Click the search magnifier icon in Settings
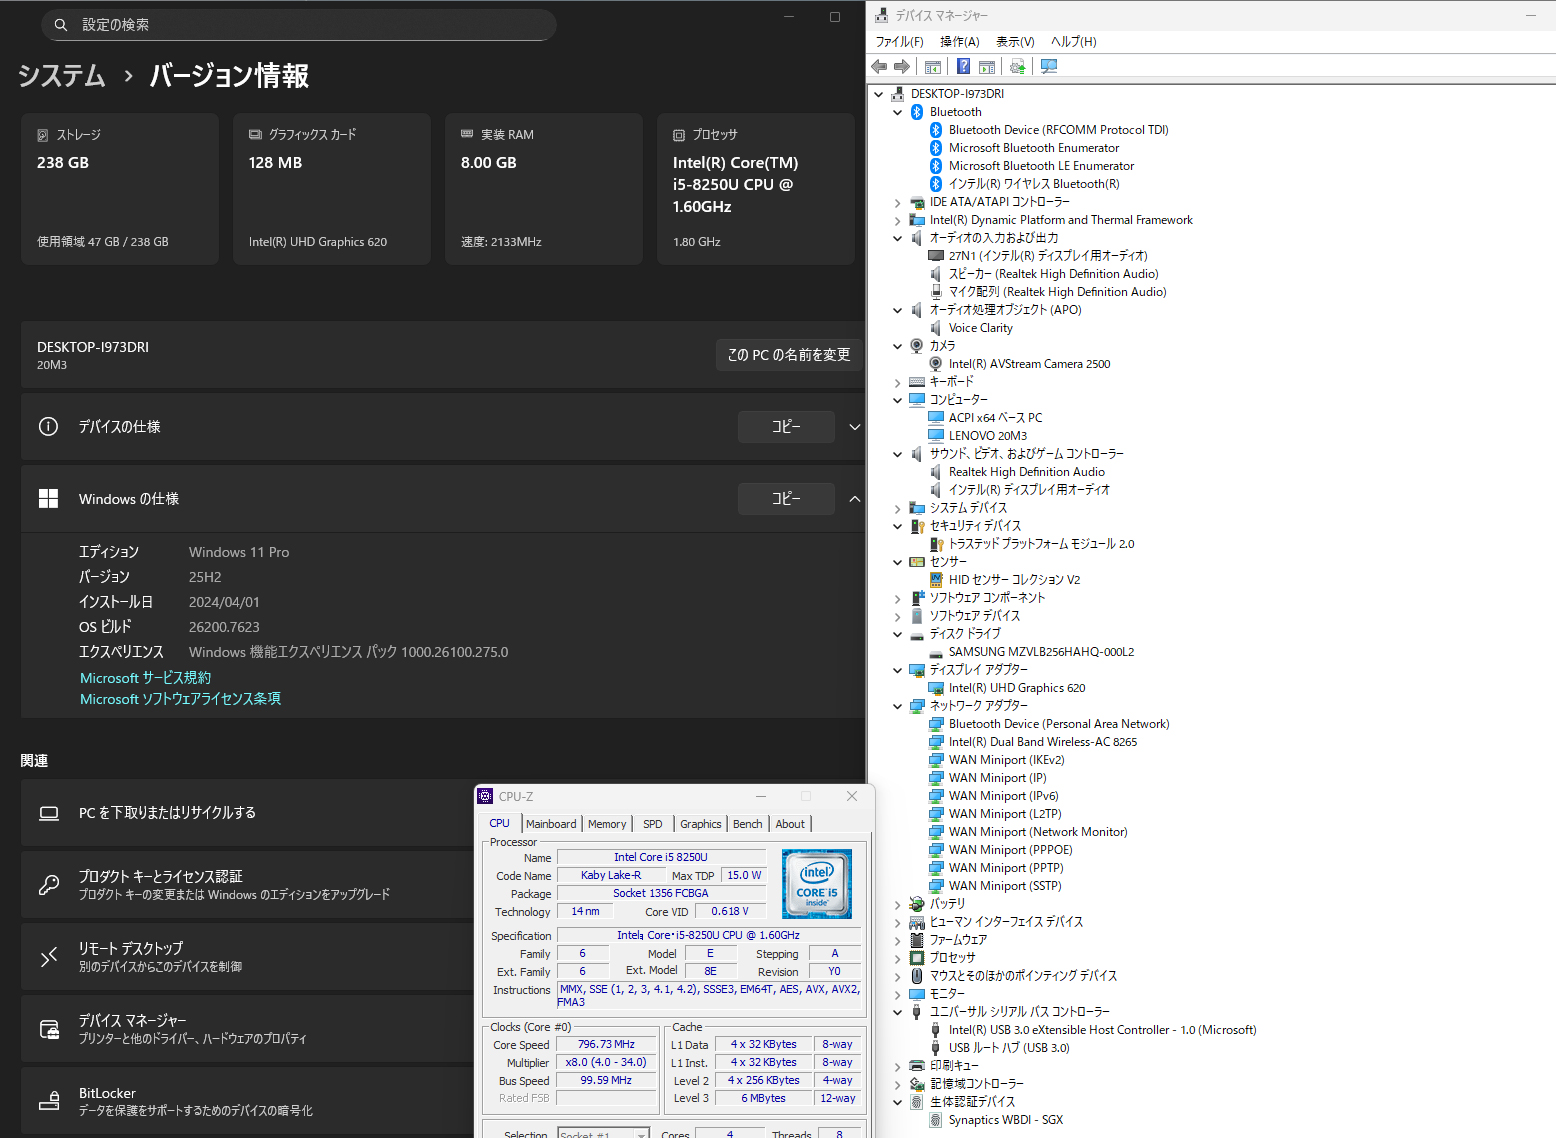This screenshot has height=1138, width=1556. [61, 25]
